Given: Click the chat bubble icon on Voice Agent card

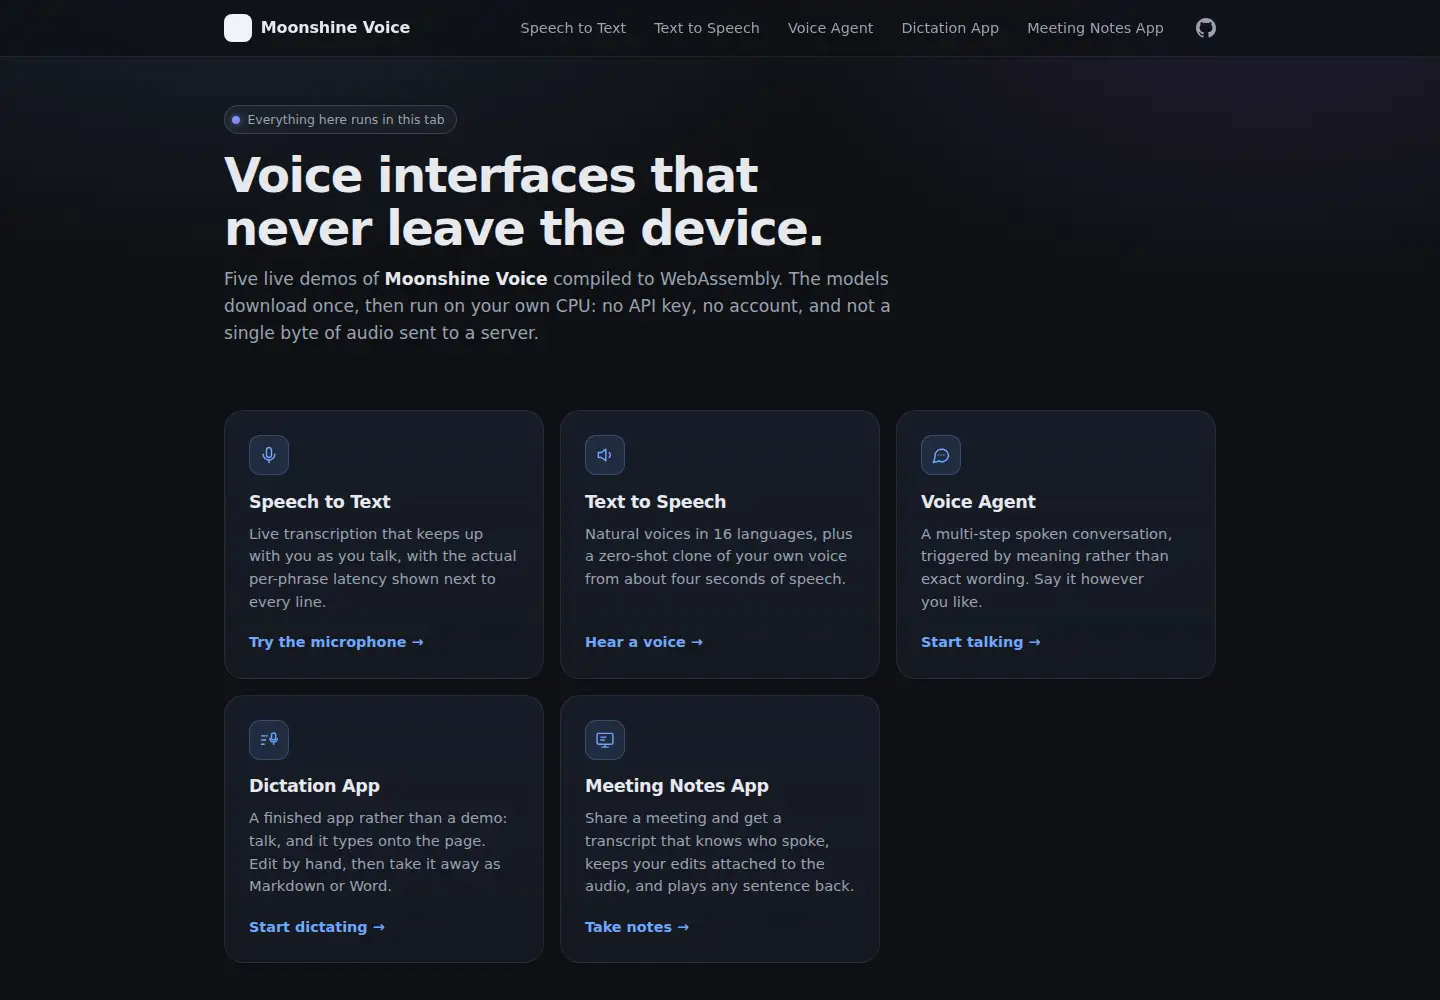Looking at the screenshot, I should coord(941,455).
